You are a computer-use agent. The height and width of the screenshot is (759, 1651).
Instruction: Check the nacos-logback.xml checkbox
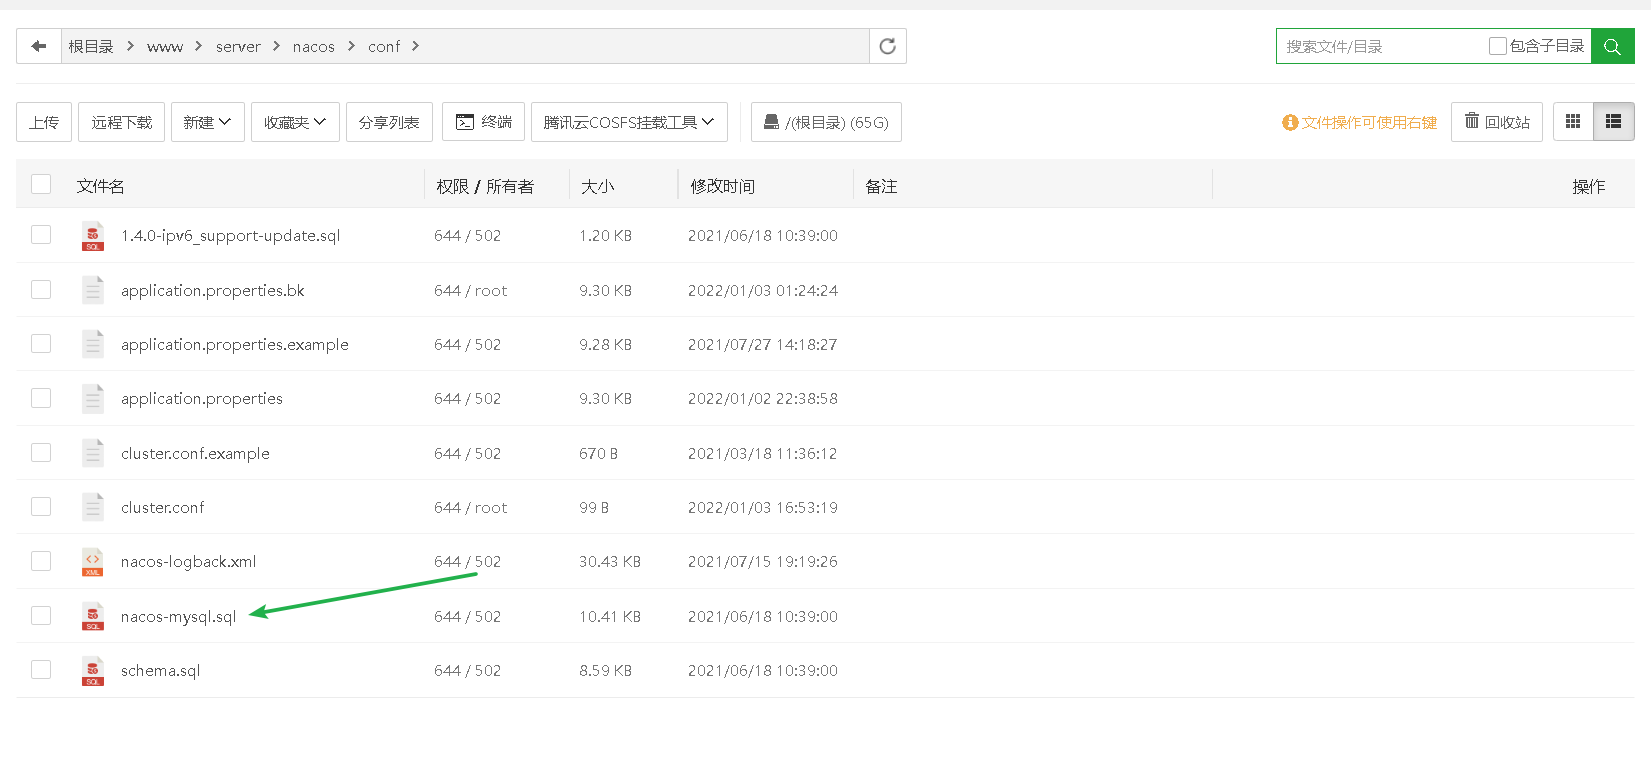click(41, 561)
